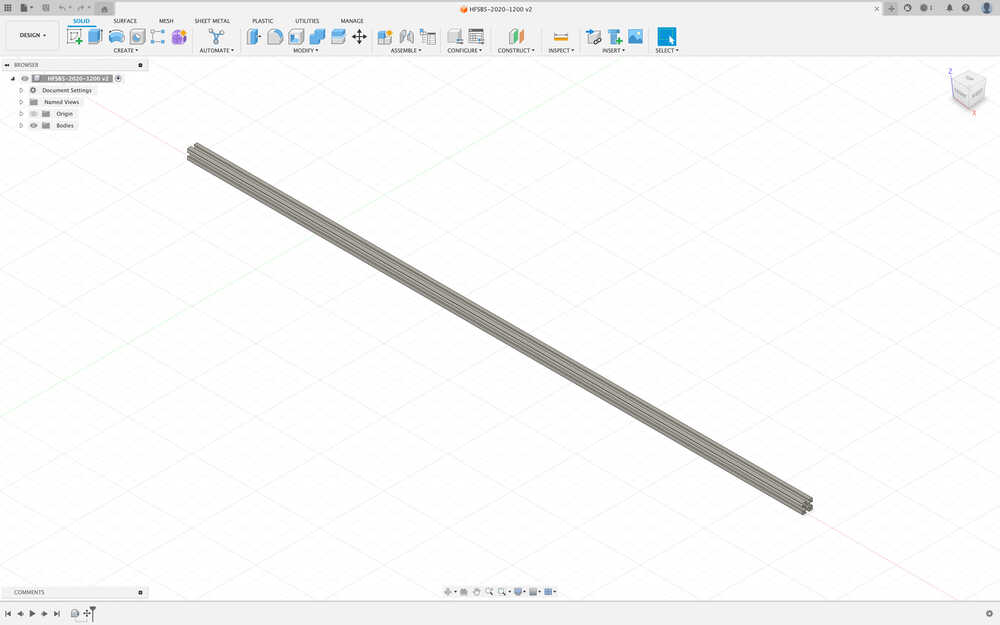Click the radio button beside HFSB5-2020-1200 v2
Image resolution: width=1000 pixels, height=625 pixels.
coord(118,78)
